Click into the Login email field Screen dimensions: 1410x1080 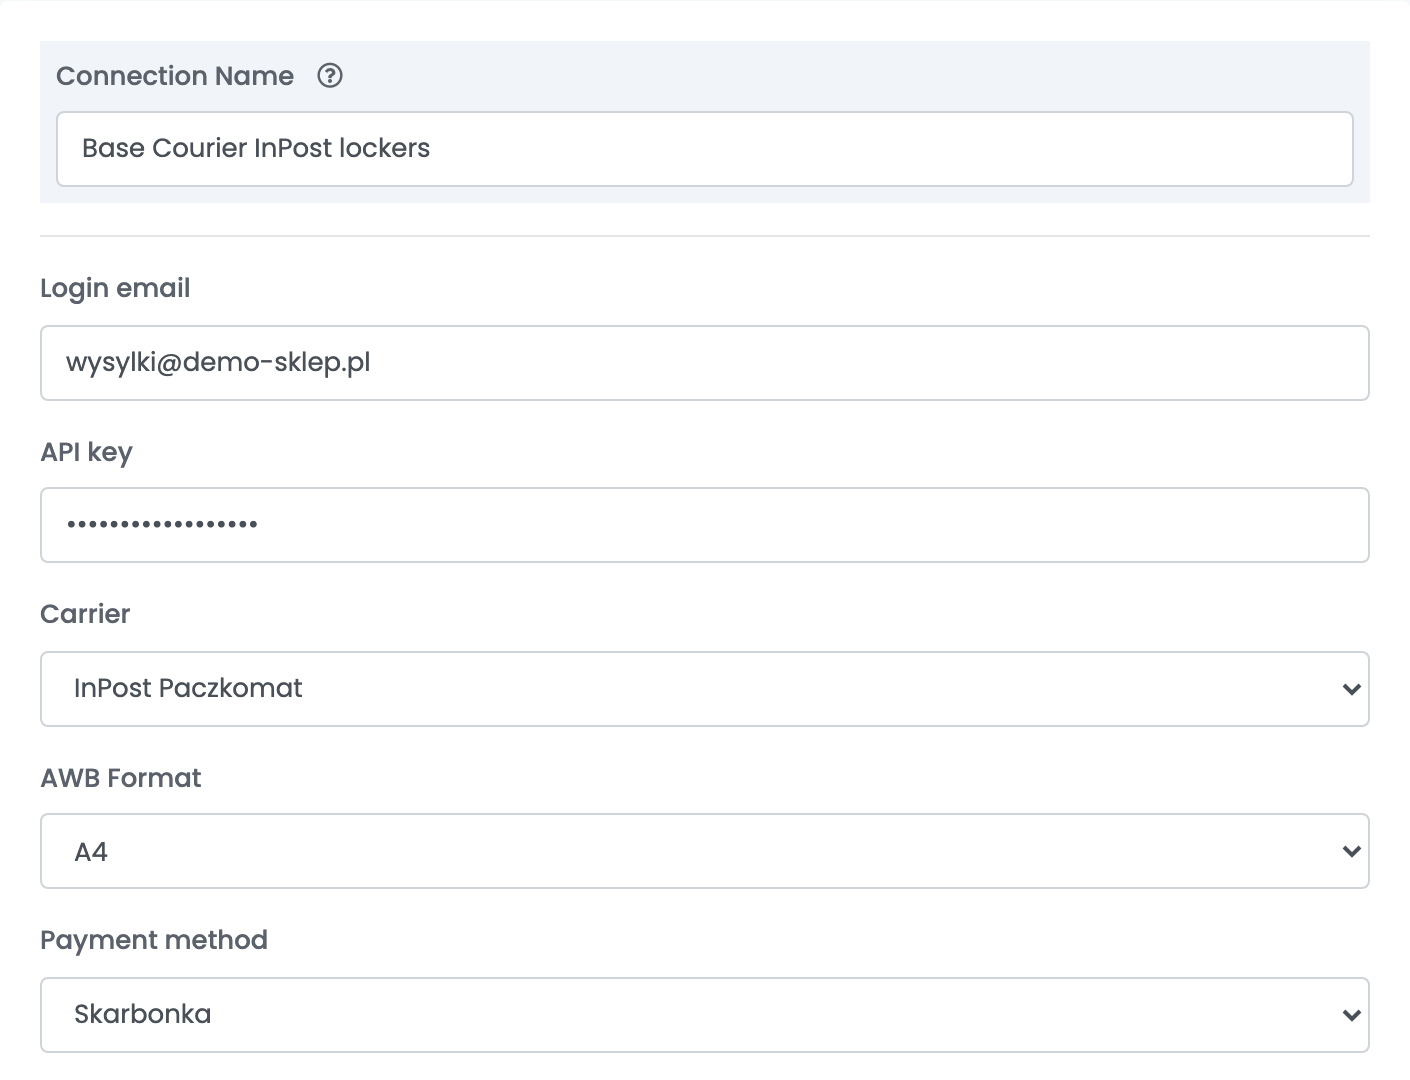[705, 363]
